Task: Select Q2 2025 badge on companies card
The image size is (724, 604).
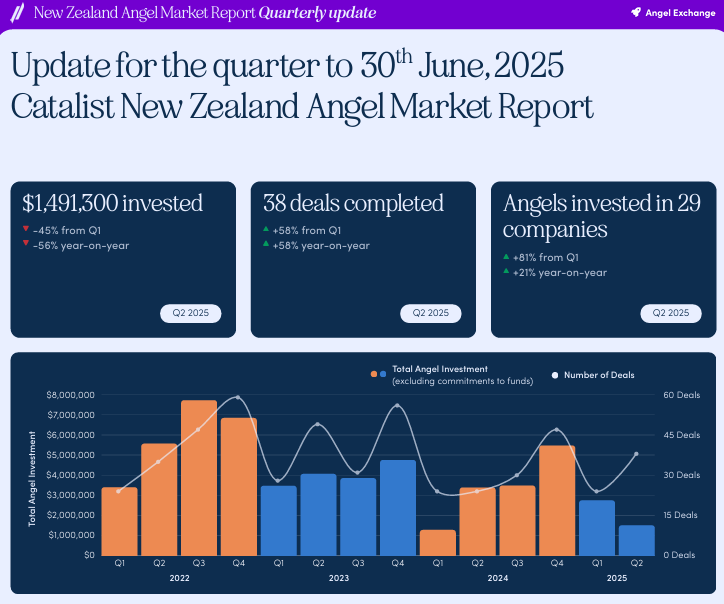Action: (x=671, y=313)
